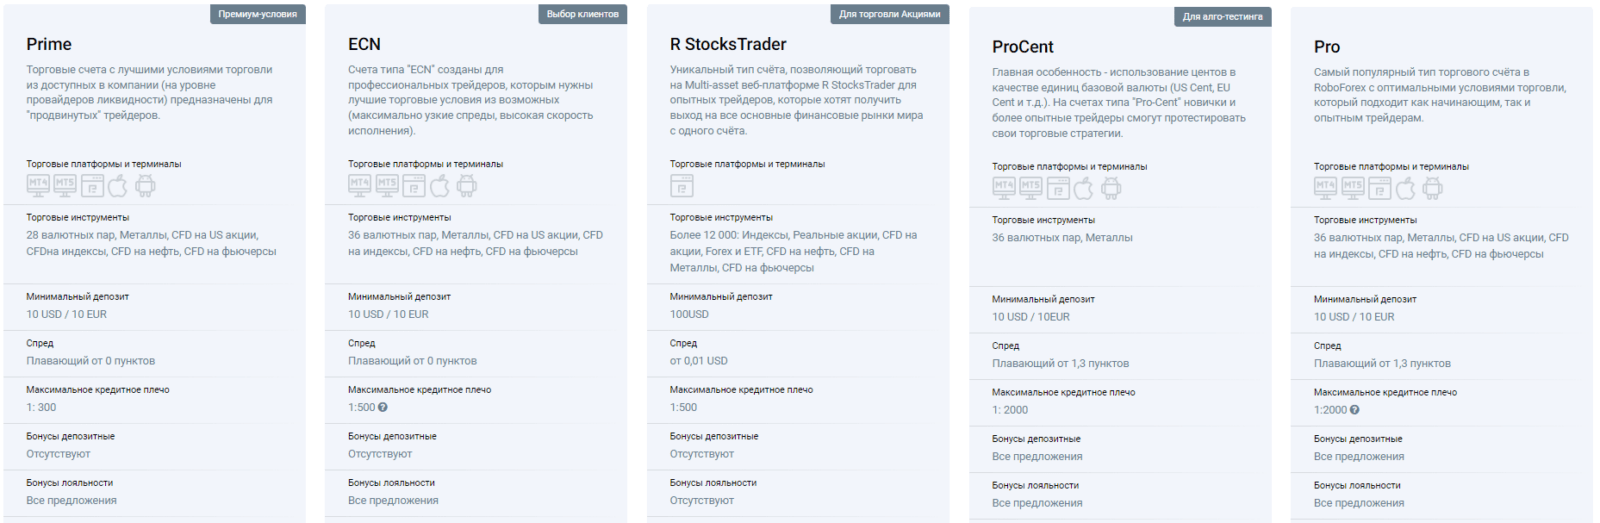This screenshot has width=1600, height=523.
Task: Click R StocksTrader web platform icon
Action: point(682,185)
